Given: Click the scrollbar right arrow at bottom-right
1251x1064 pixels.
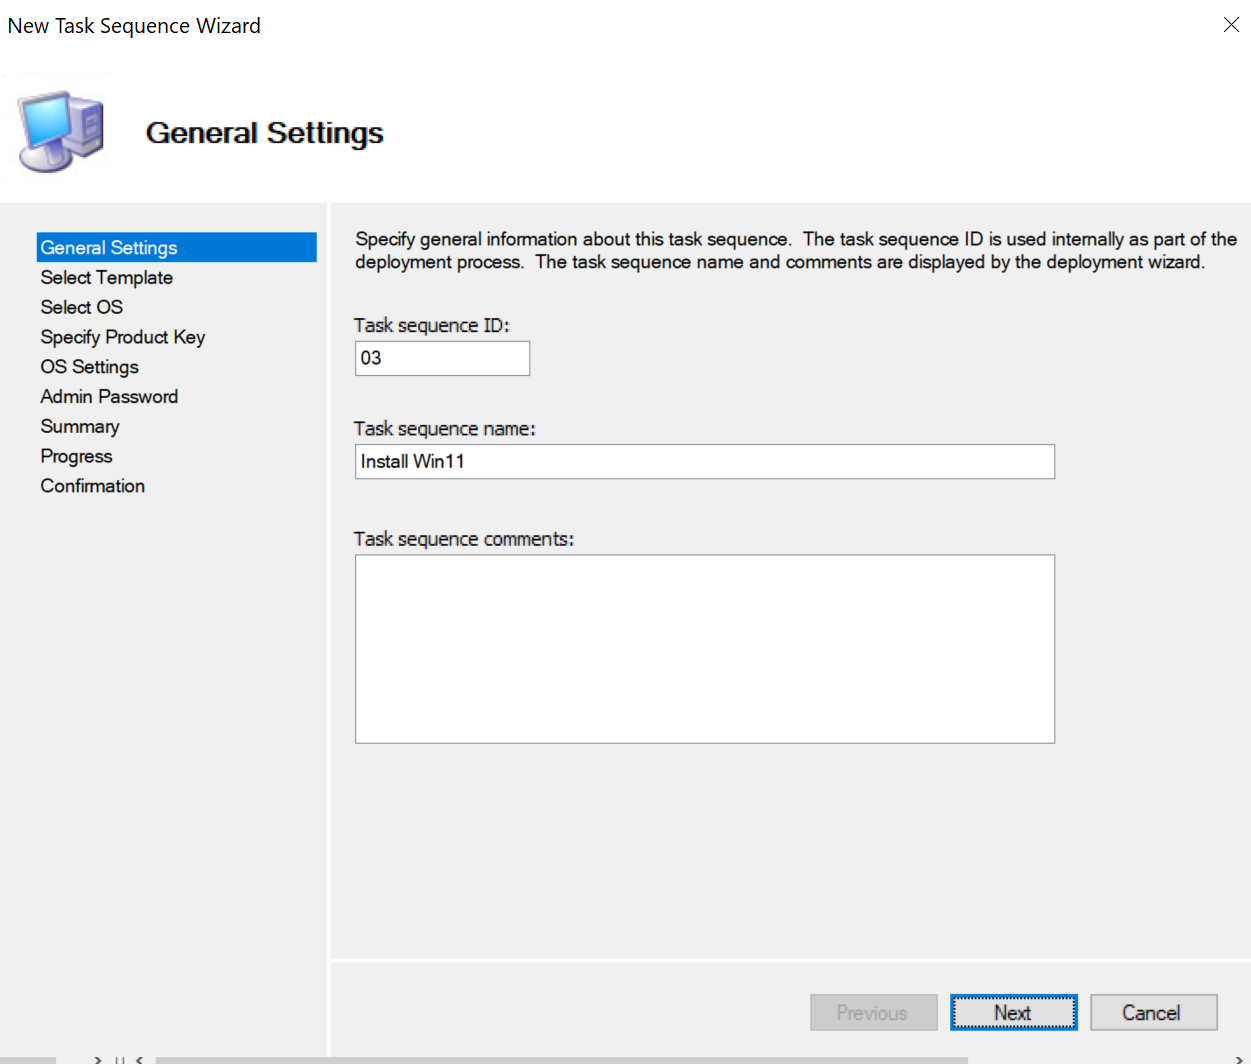Looking at the screenshot, I should point(1239,1060).
